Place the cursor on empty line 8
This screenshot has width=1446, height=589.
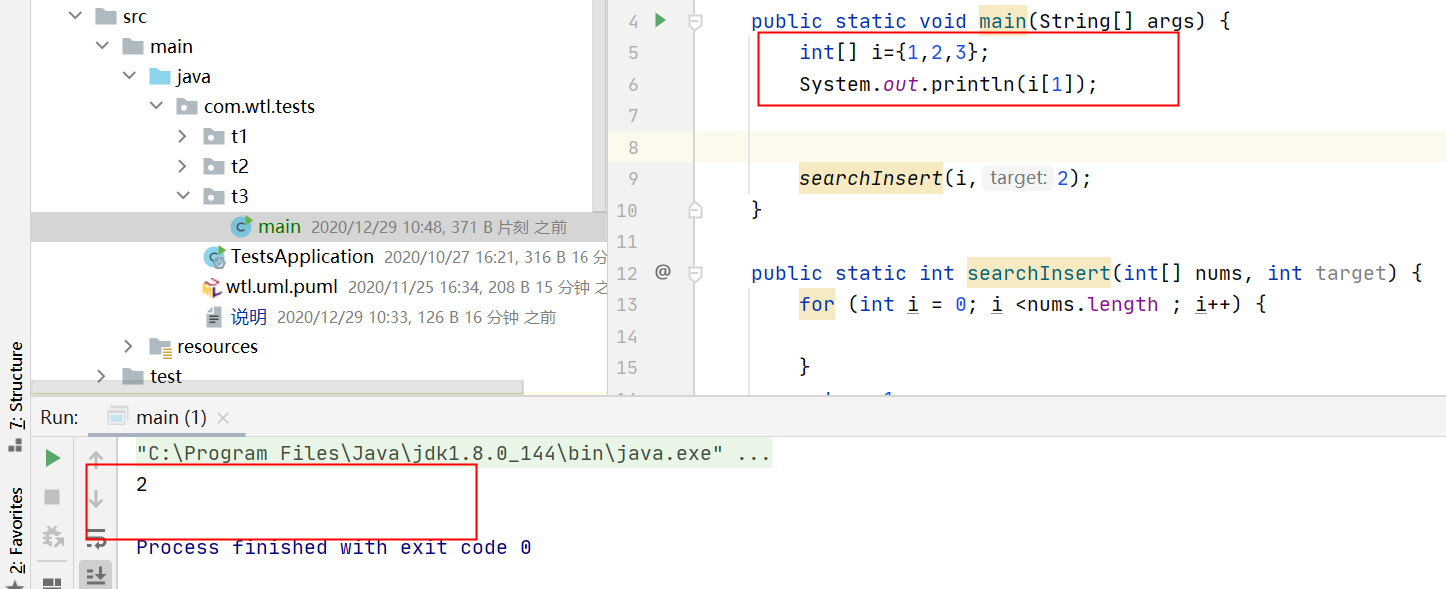tap(1070, 147)
